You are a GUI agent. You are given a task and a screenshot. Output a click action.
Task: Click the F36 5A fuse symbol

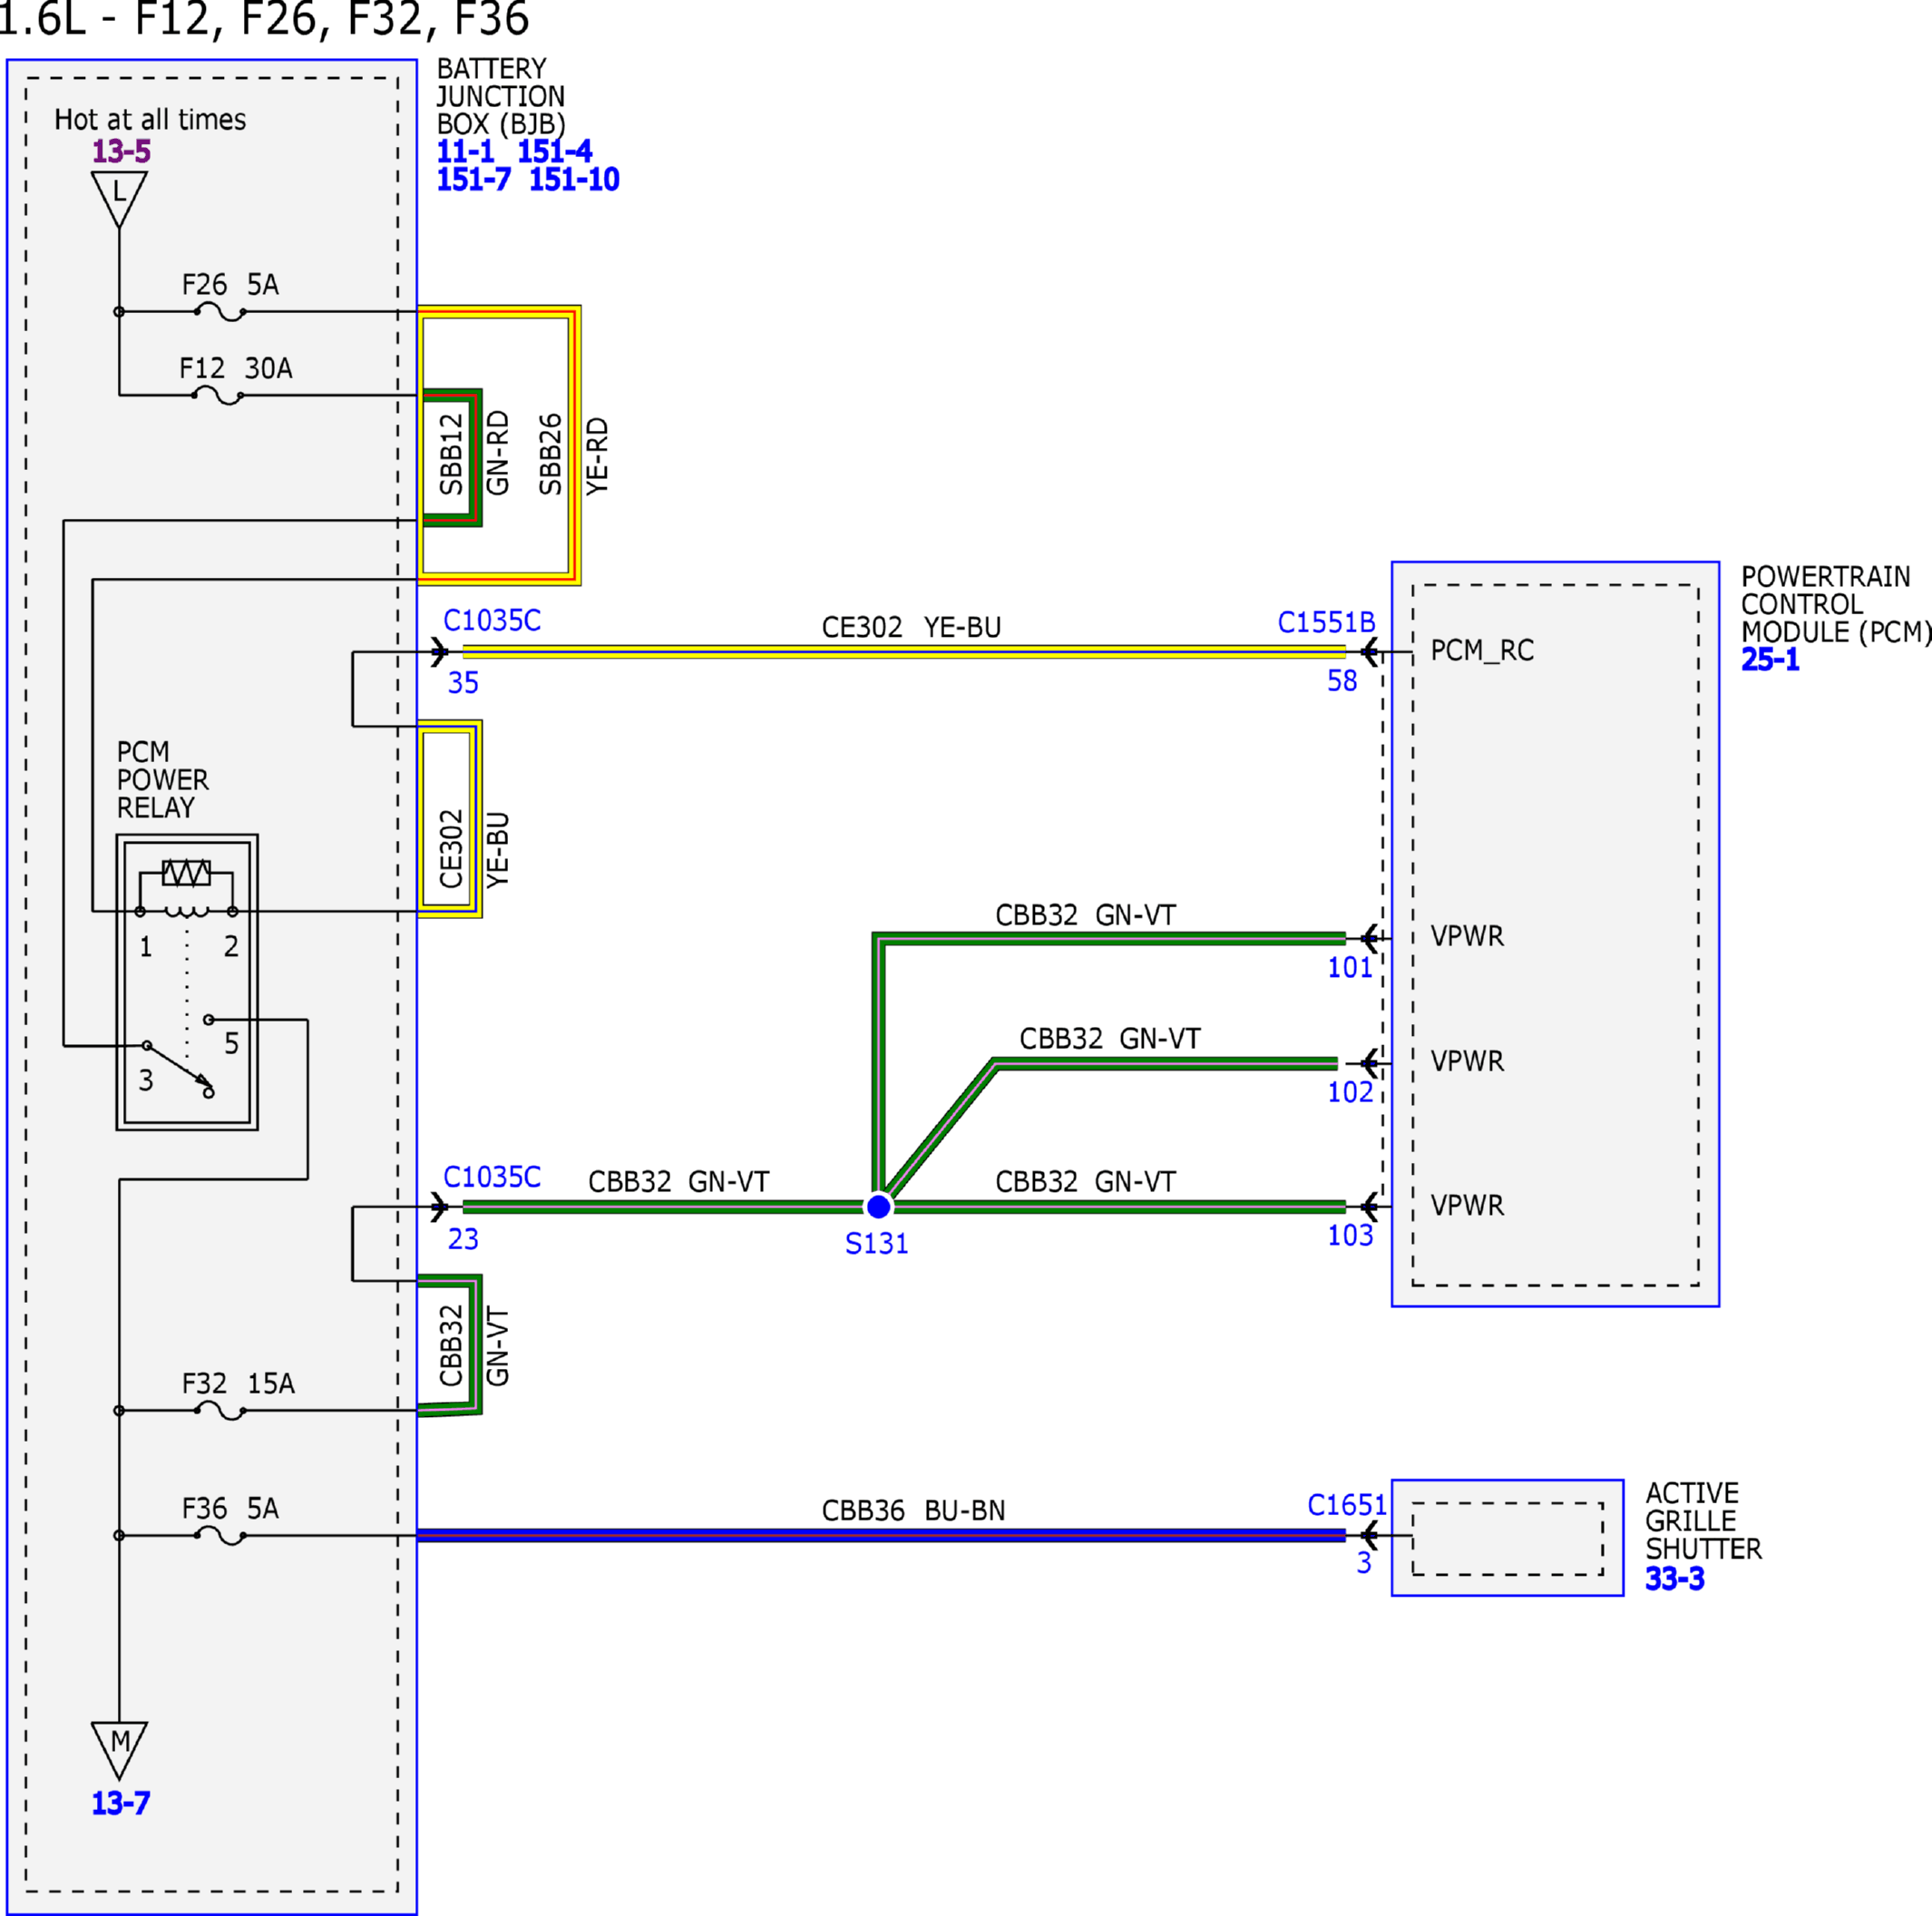point(220,1536)
